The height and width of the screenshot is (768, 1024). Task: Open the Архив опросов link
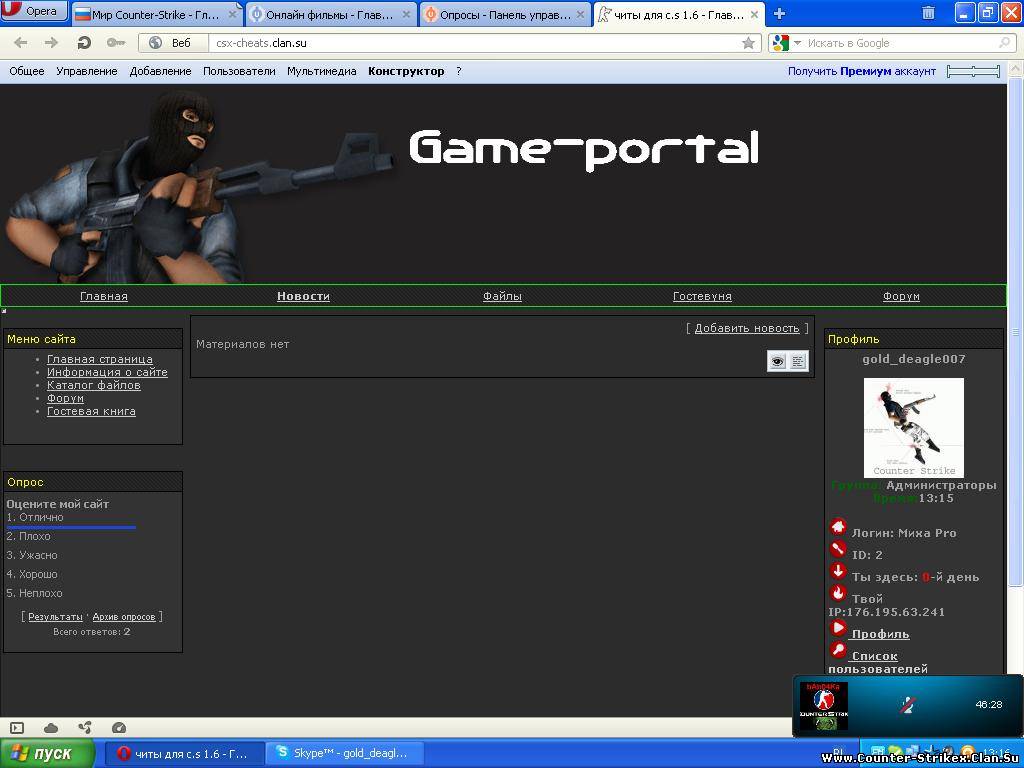tap(124, 616)
